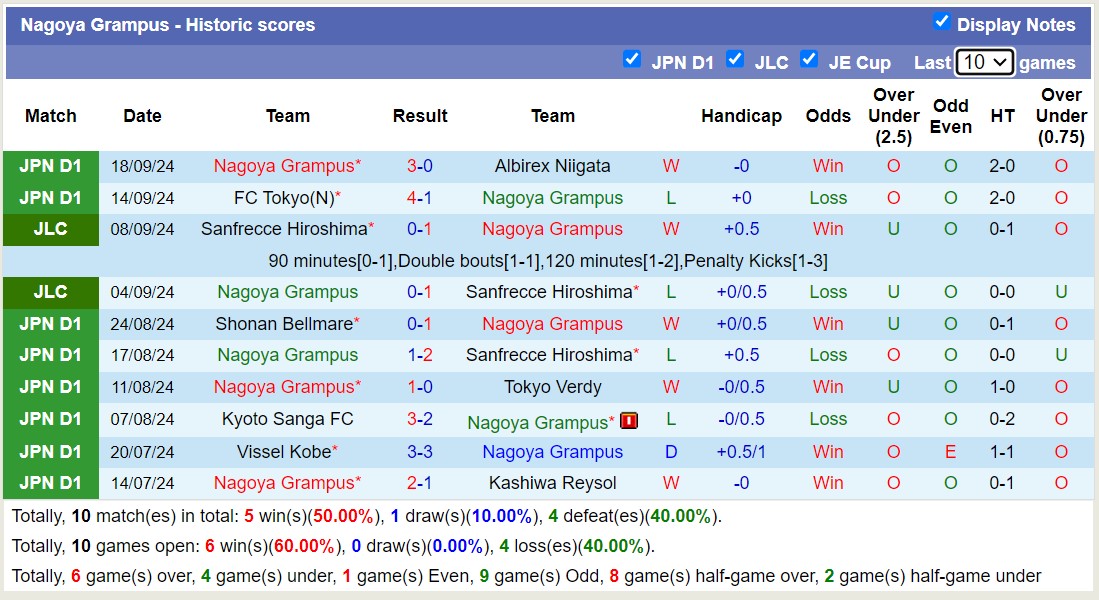Click the JPN D1 label for 18/09/24 match
The height and width of the screenshot is (600, 1099).
pyautogui.click(x=50, y=166)
